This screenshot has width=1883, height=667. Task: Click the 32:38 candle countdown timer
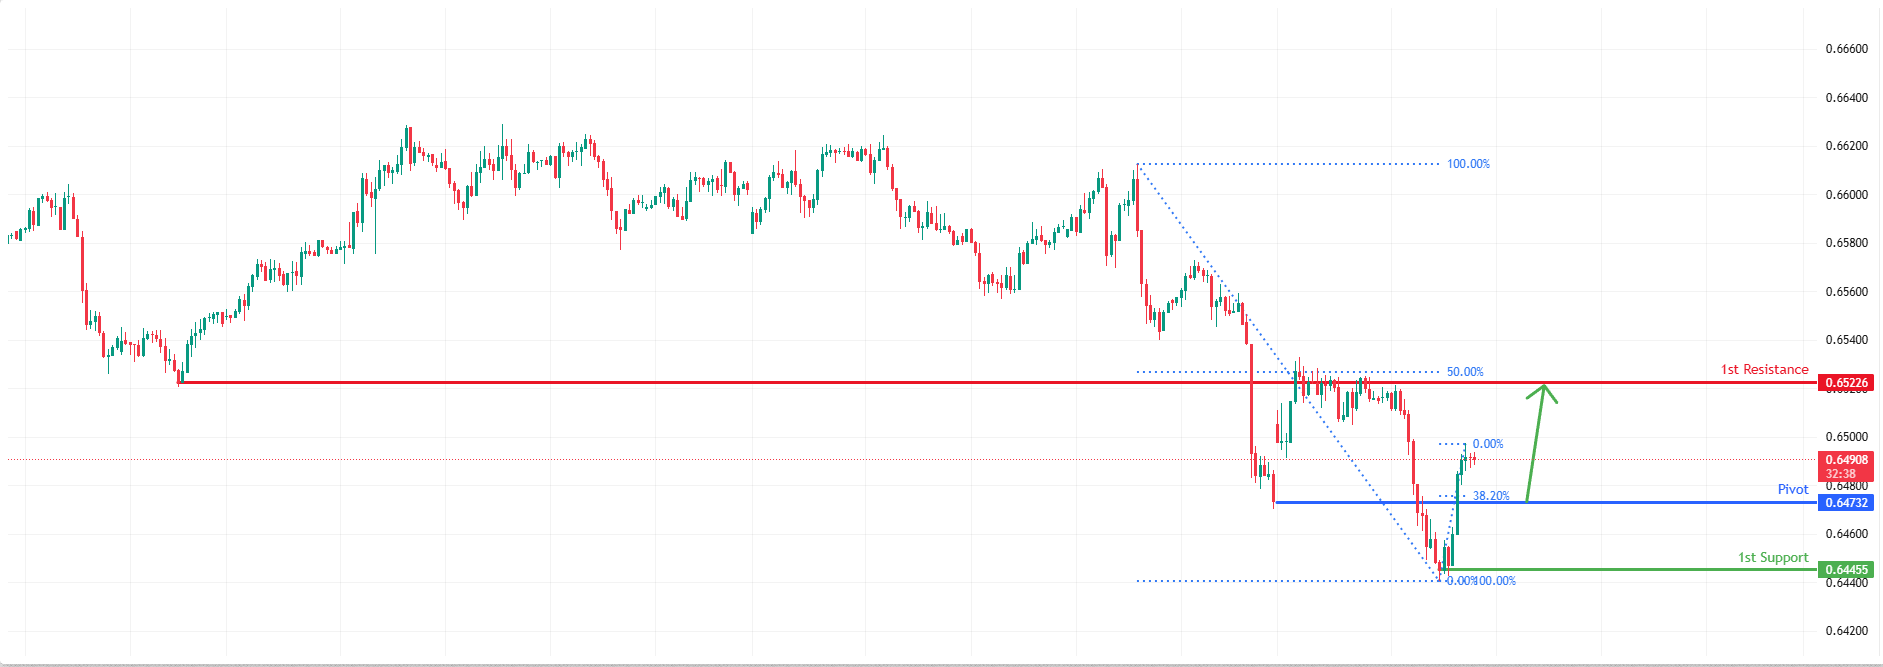click(1841, 474)
